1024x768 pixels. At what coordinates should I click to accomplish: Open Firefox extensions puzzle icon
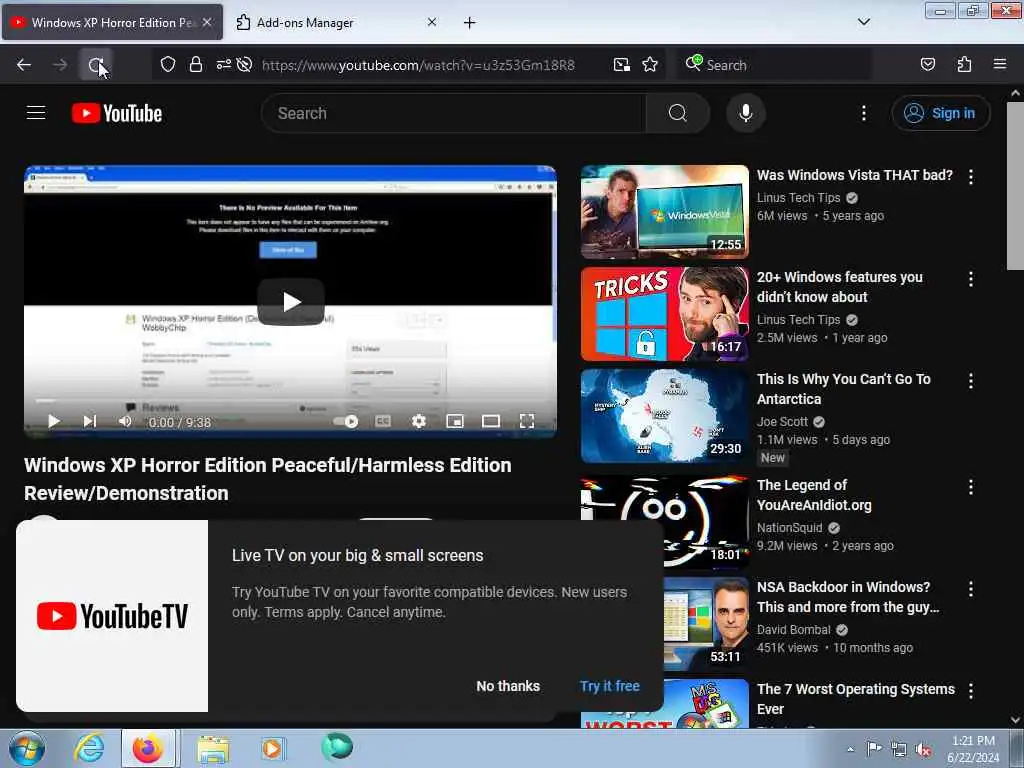point(964,65)
